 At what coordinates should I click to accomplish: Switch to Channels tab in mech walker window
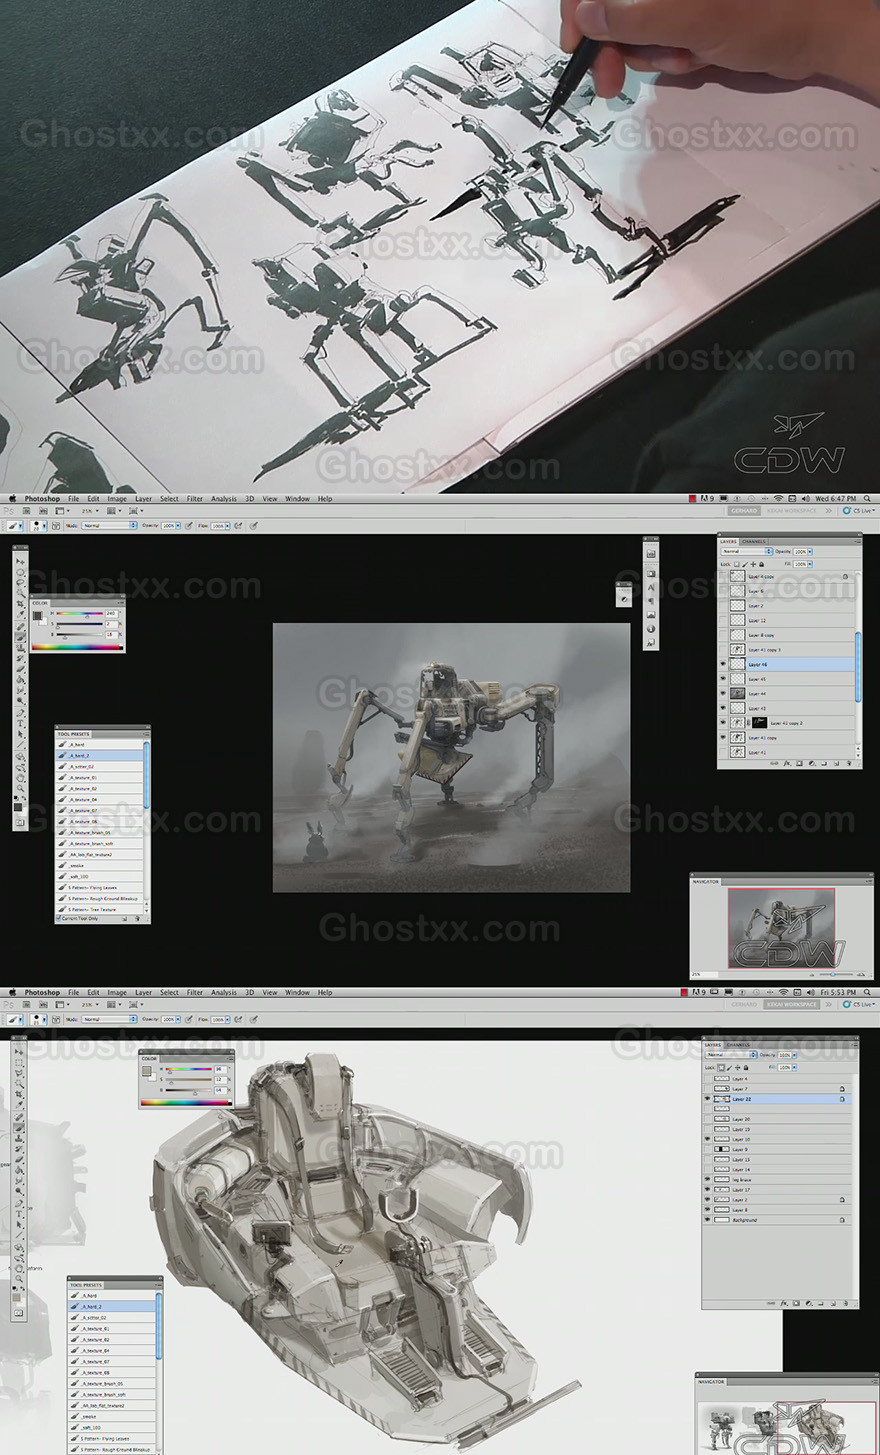(x=754, y=541)
